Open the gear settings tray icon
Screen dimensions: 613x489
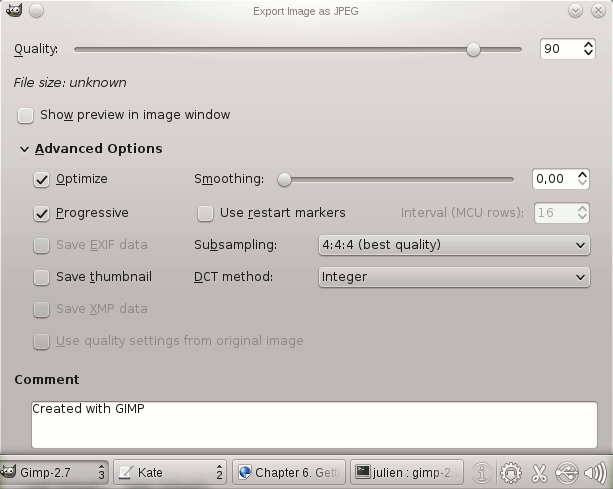pos(511,472)
